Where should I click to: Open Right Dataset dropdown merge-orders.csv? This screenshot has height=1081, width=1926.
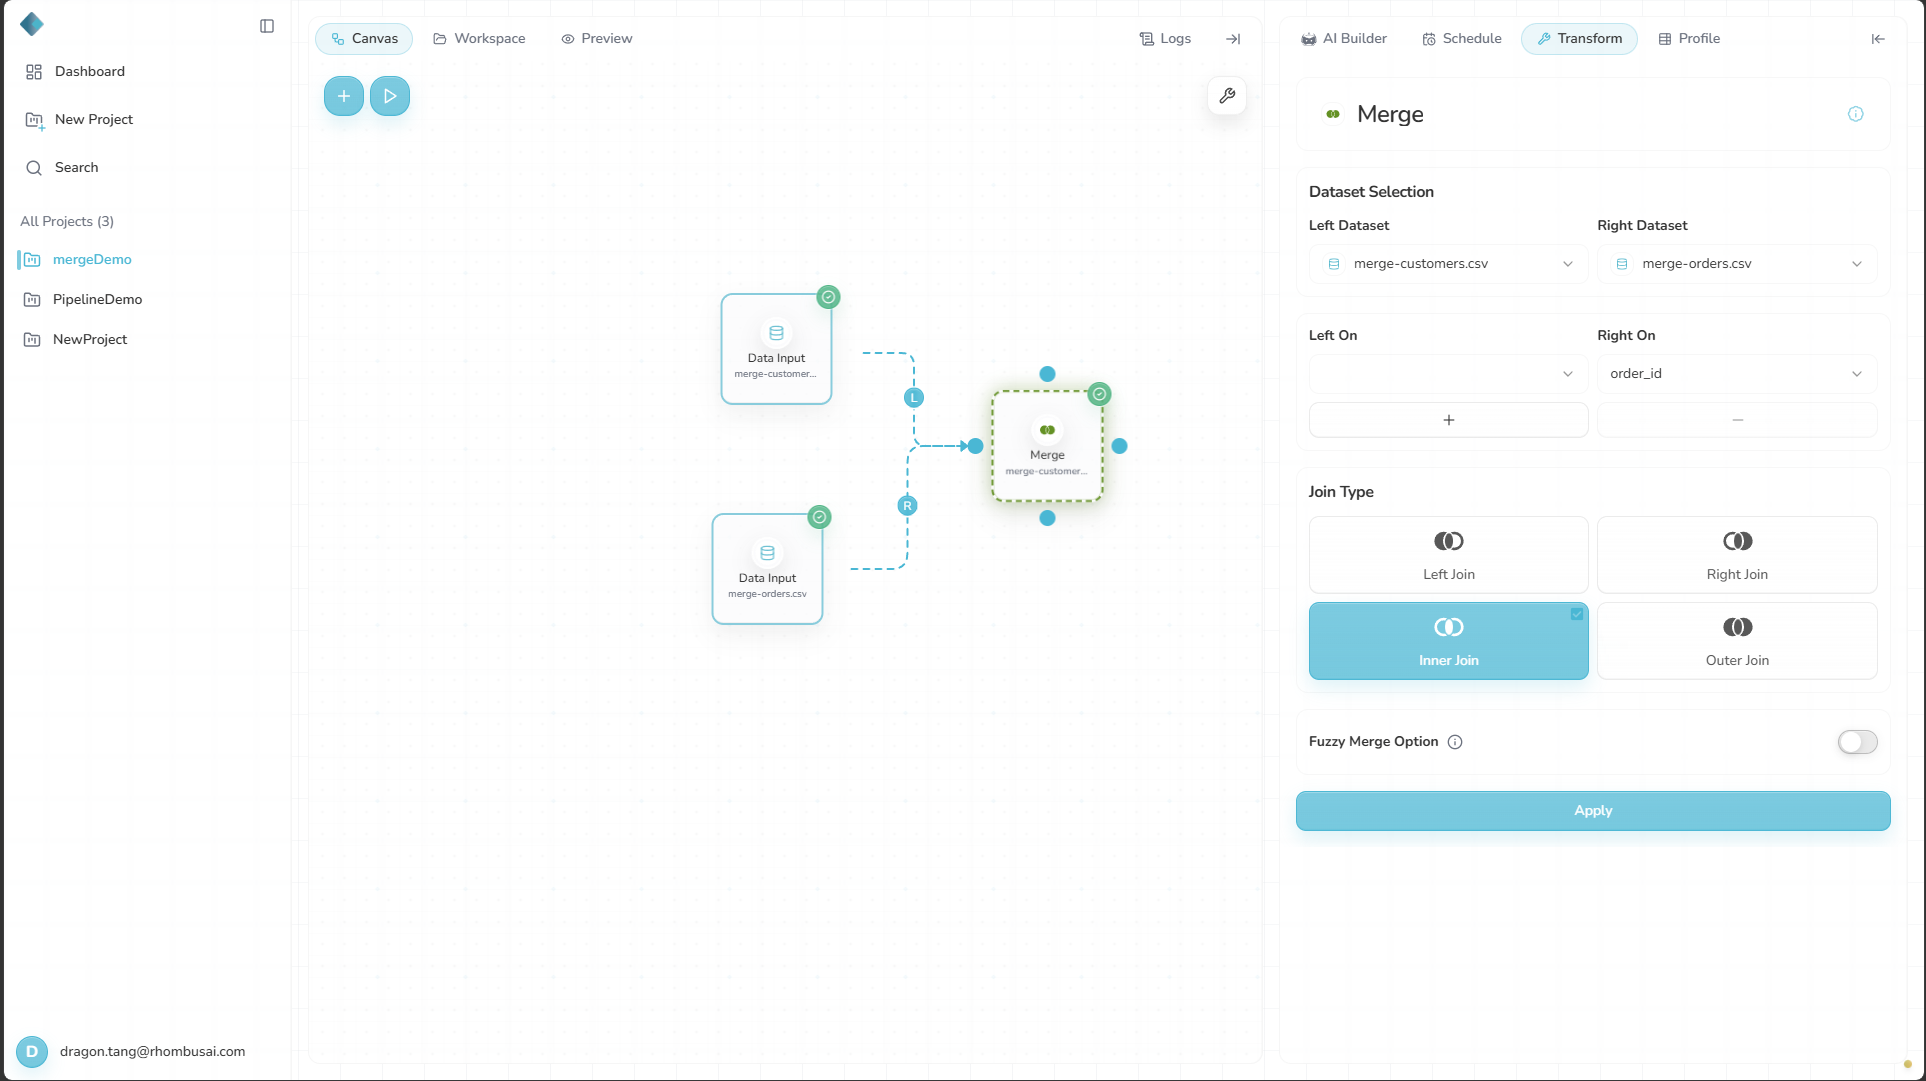point(1737,264)
